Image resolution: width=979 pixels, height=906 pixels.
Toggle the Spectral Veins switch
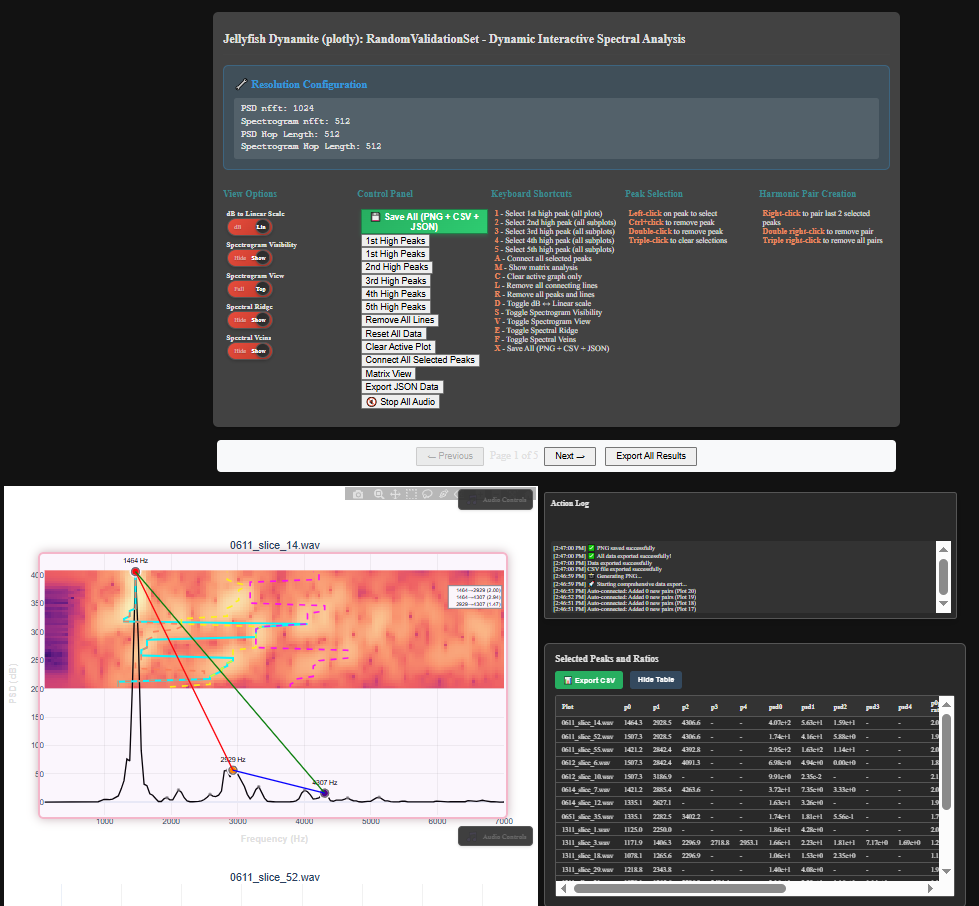[x=249, y=351]
